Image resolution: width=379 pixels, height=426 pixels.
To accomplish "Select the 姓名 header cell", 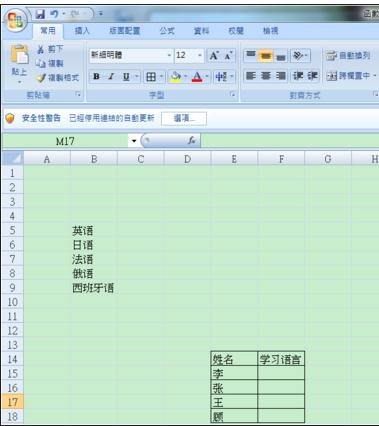I will click(x=234, y=359).
